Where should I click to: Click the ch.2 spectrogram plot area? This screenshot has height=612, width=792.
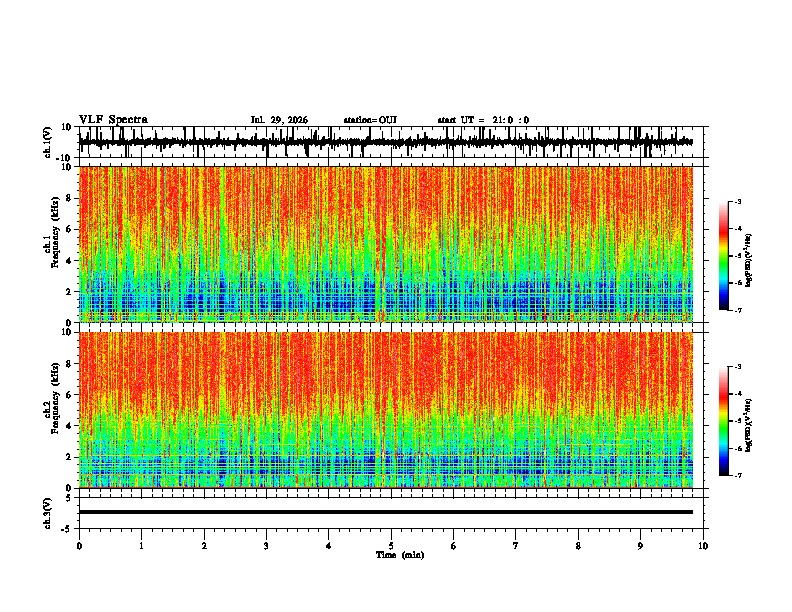pos(386,410)
